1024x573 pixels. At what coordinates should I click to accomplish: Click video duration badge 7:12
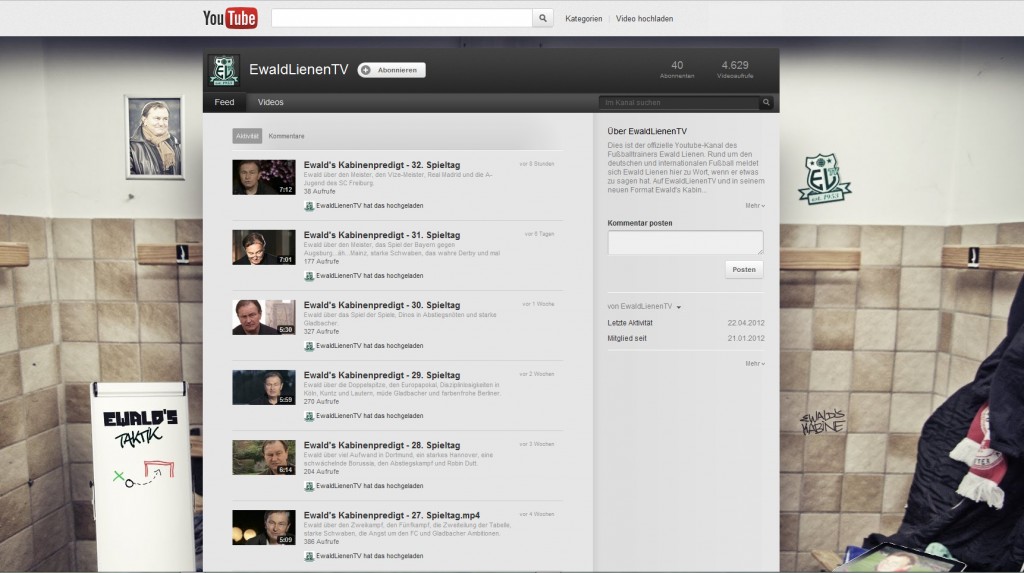click(x=285, y=189)
